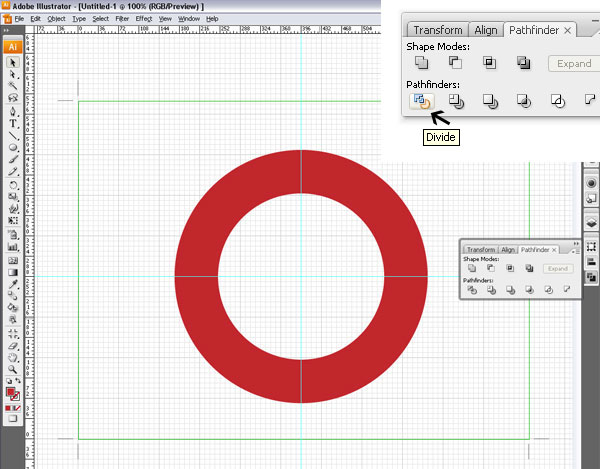The width and height of the screenshot is (600, 469).
Task: Collapse the toolbox with double arrows
Action: (x=6, y=30)
